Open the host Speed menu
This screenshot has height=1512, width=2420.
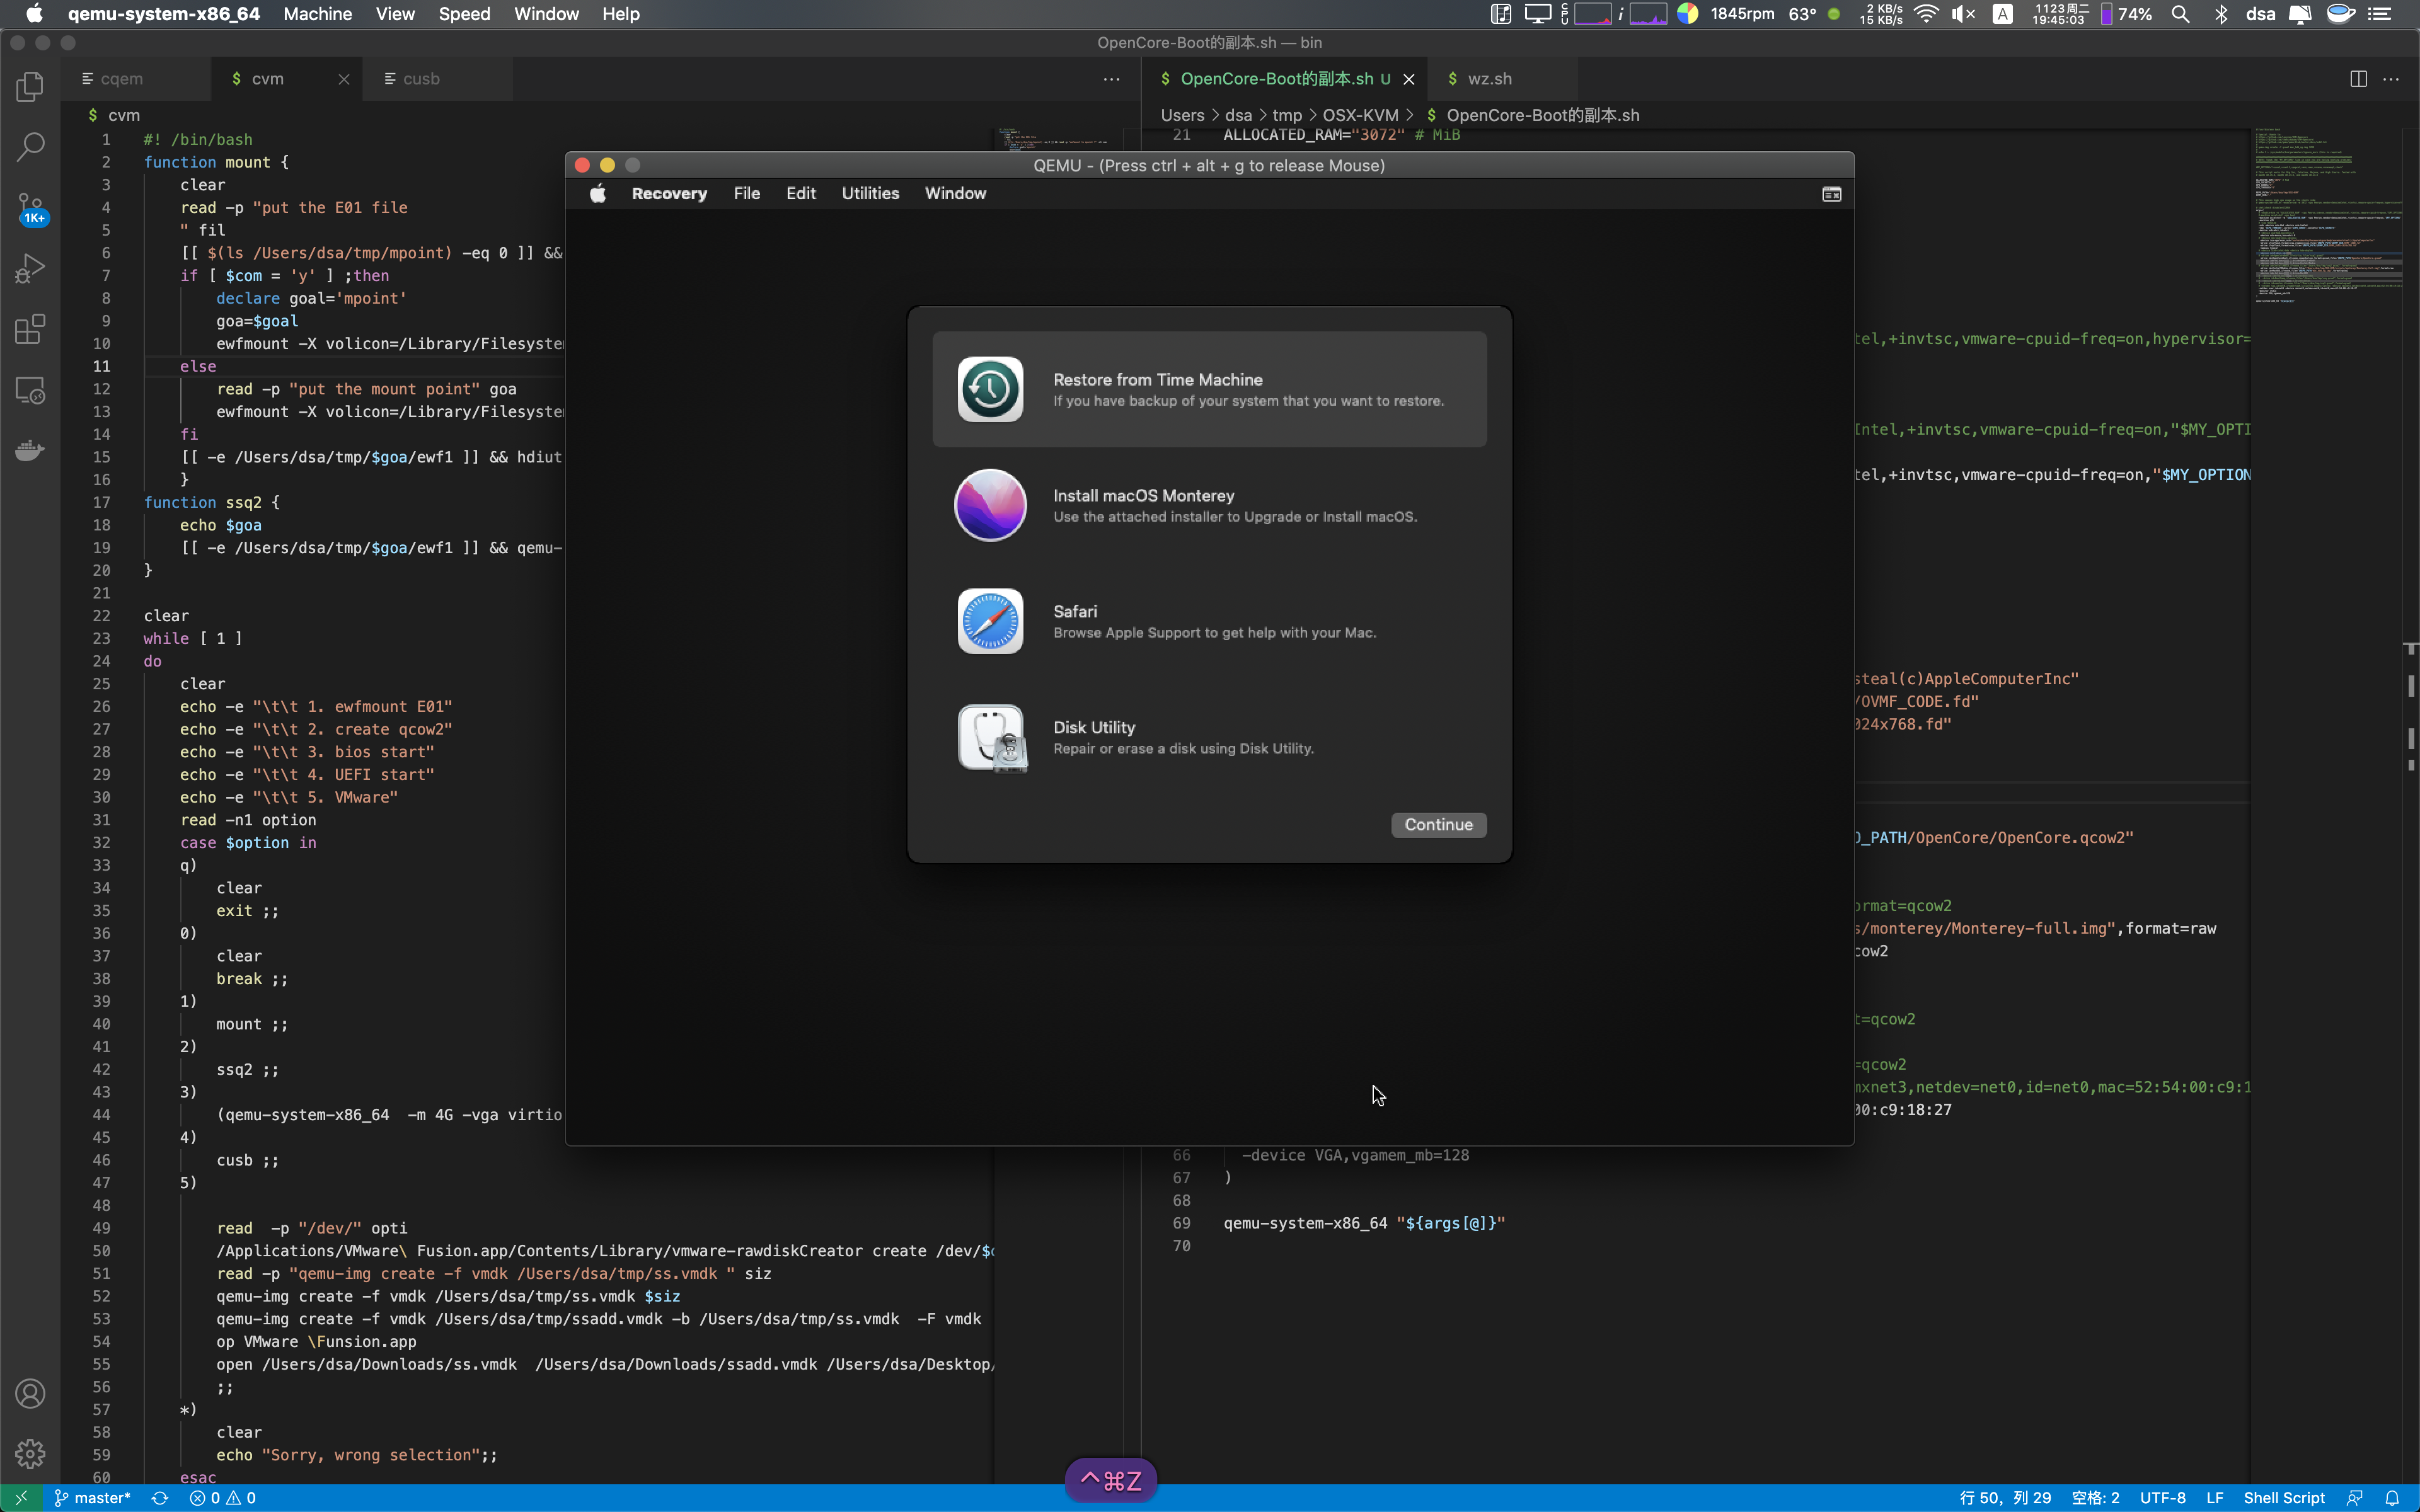[x=464, y=14]
